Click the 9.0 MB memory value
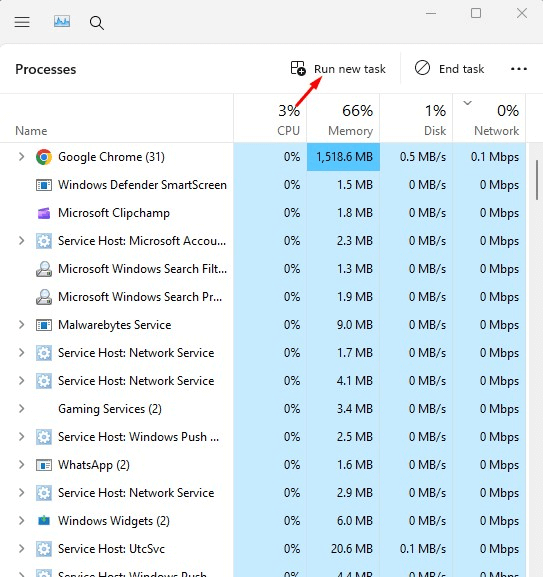The height and width of the screenshot is (577, 543). pos(355,325)
